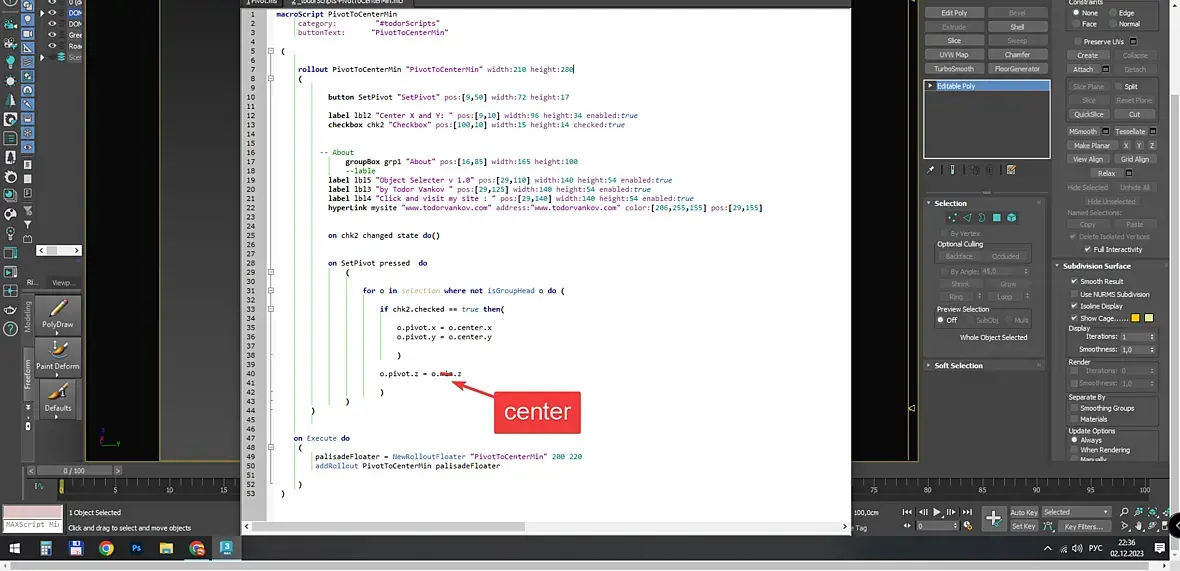This screenshot has height=571, width=1180.
Task: Click the Pin Stack icon below modifier list
Action: click(x=931, y=170)
